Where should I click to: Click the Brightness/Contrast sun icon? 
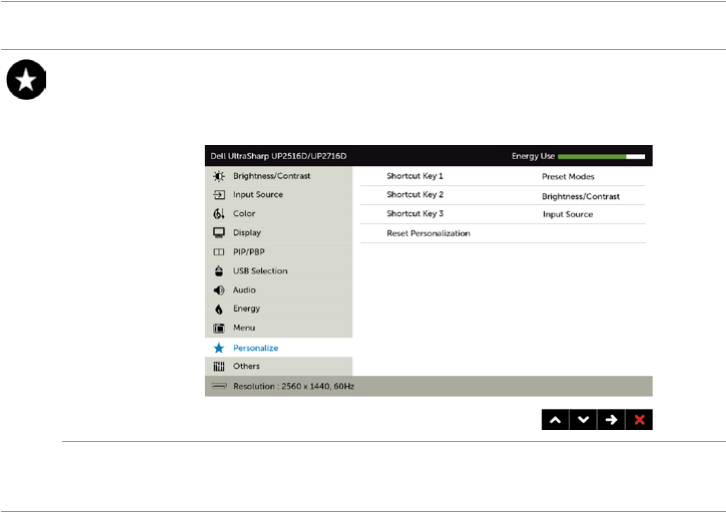(219, 176)
